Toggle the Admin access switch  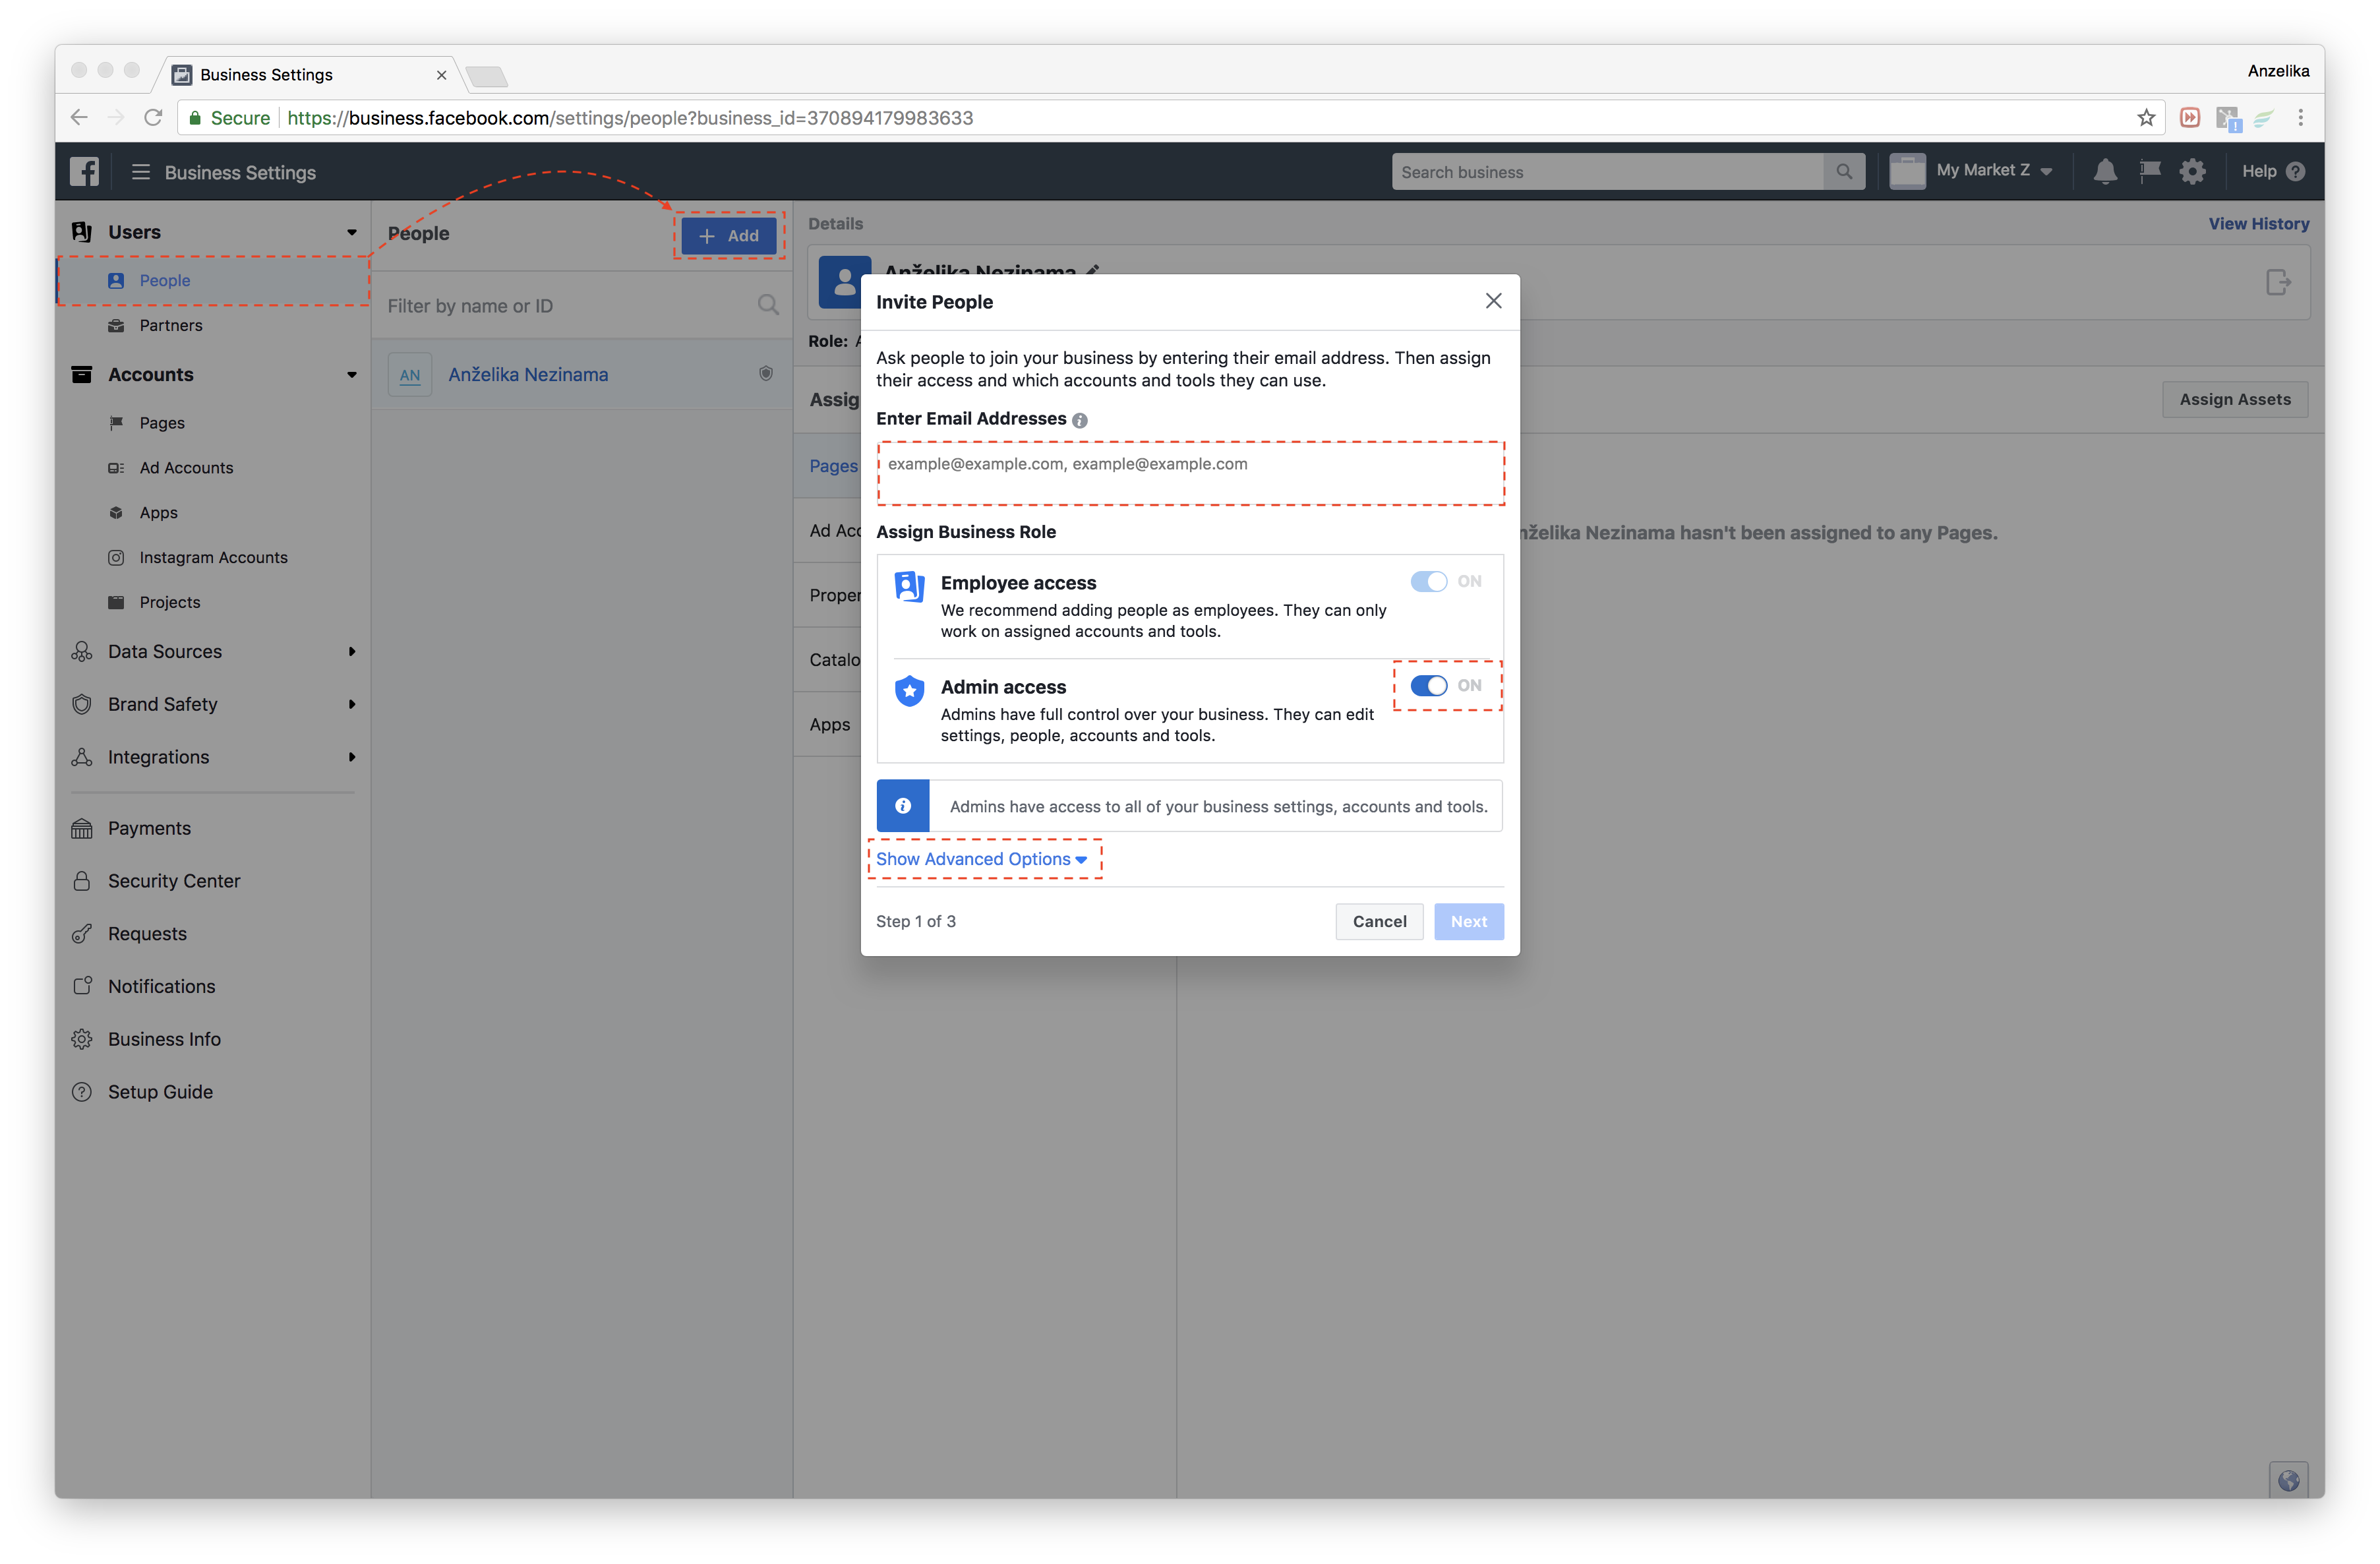[x=1428, y=685]
